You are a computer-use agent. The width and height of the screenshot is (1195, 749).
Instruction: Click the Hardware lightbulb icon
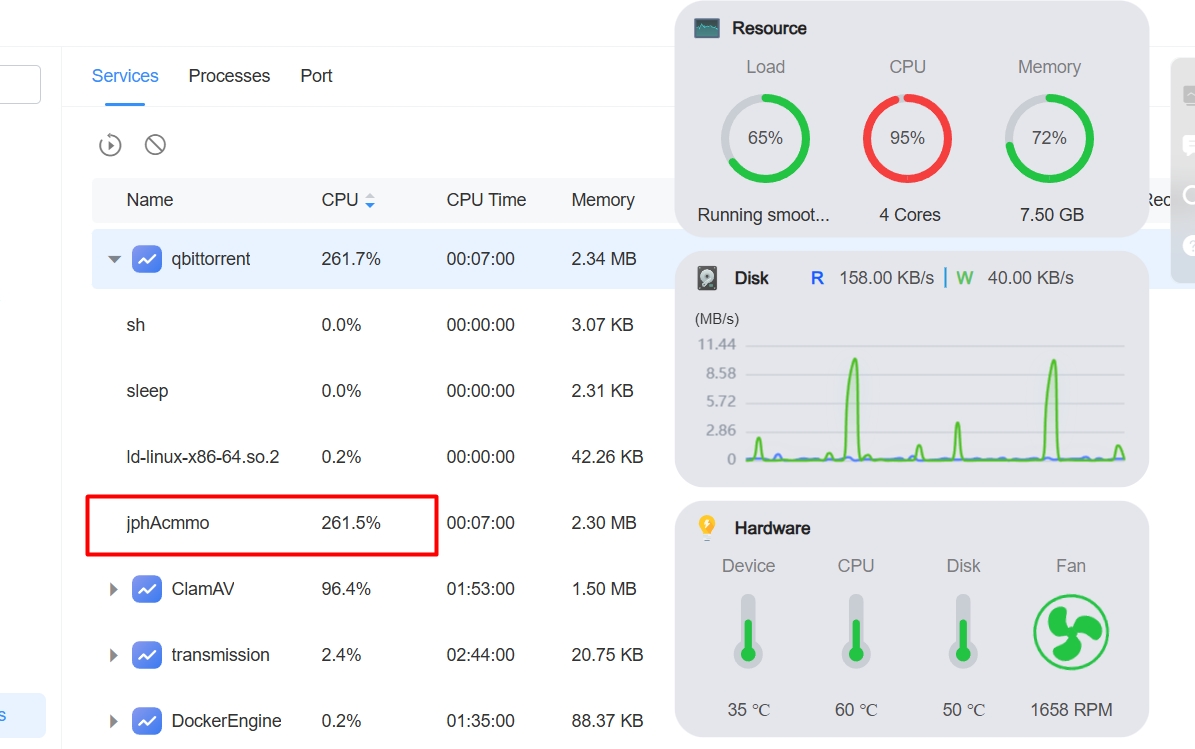[706, 527]
